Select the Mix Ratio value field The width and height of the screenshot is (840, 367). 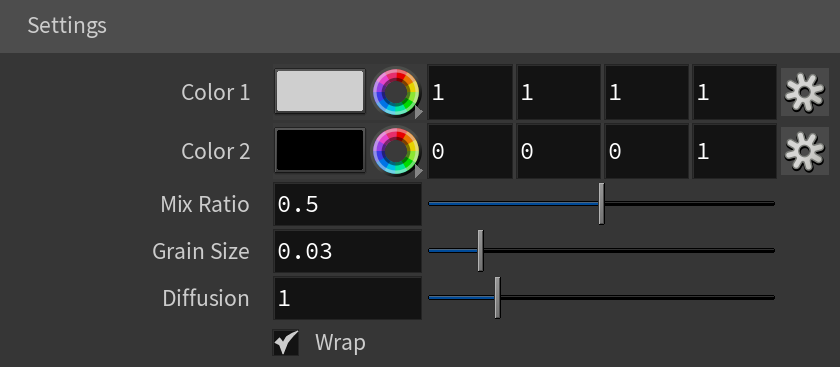[347, 204]
